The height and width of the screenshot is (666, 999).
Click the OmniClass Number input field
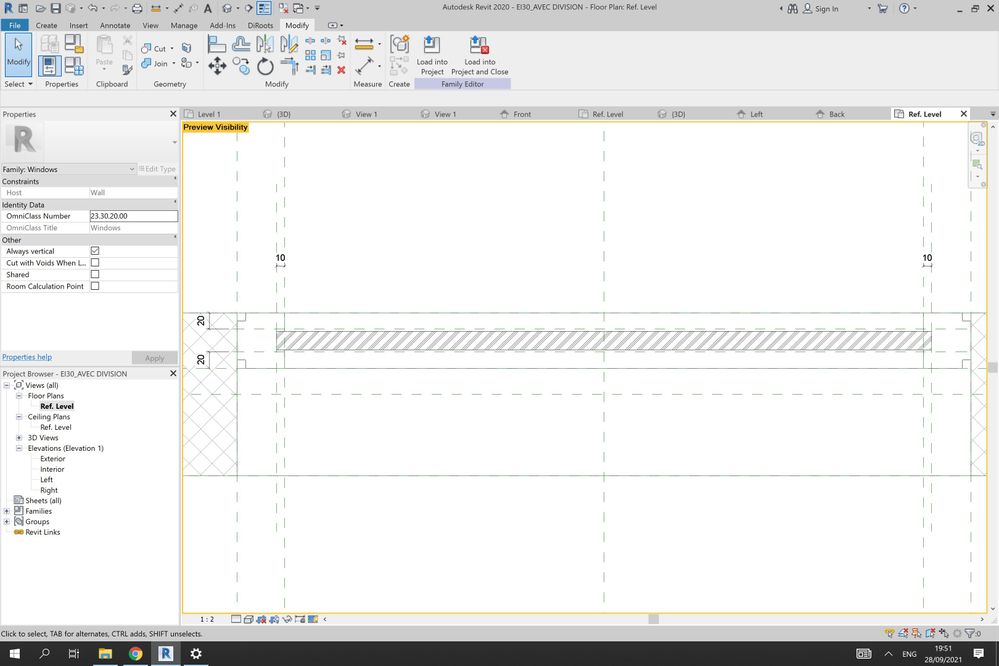[134, 216]
